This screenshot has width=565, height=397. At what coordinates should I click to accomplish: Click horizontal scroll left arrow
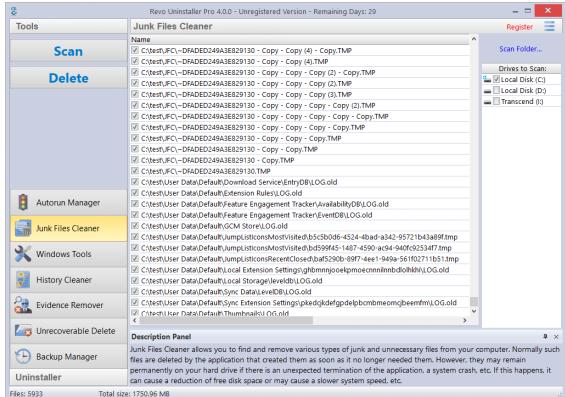[x=134, y=320]
